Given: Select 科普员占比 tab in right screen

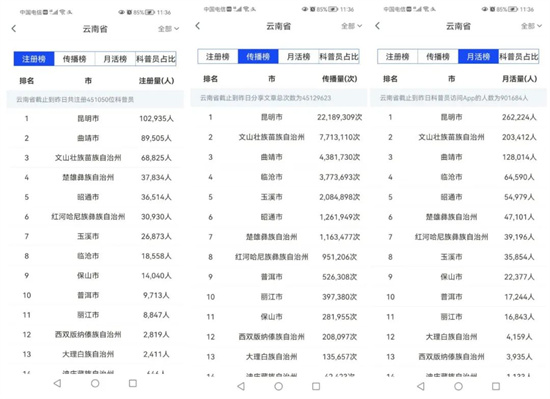Looking at the screenshot, I should (519, 56).
